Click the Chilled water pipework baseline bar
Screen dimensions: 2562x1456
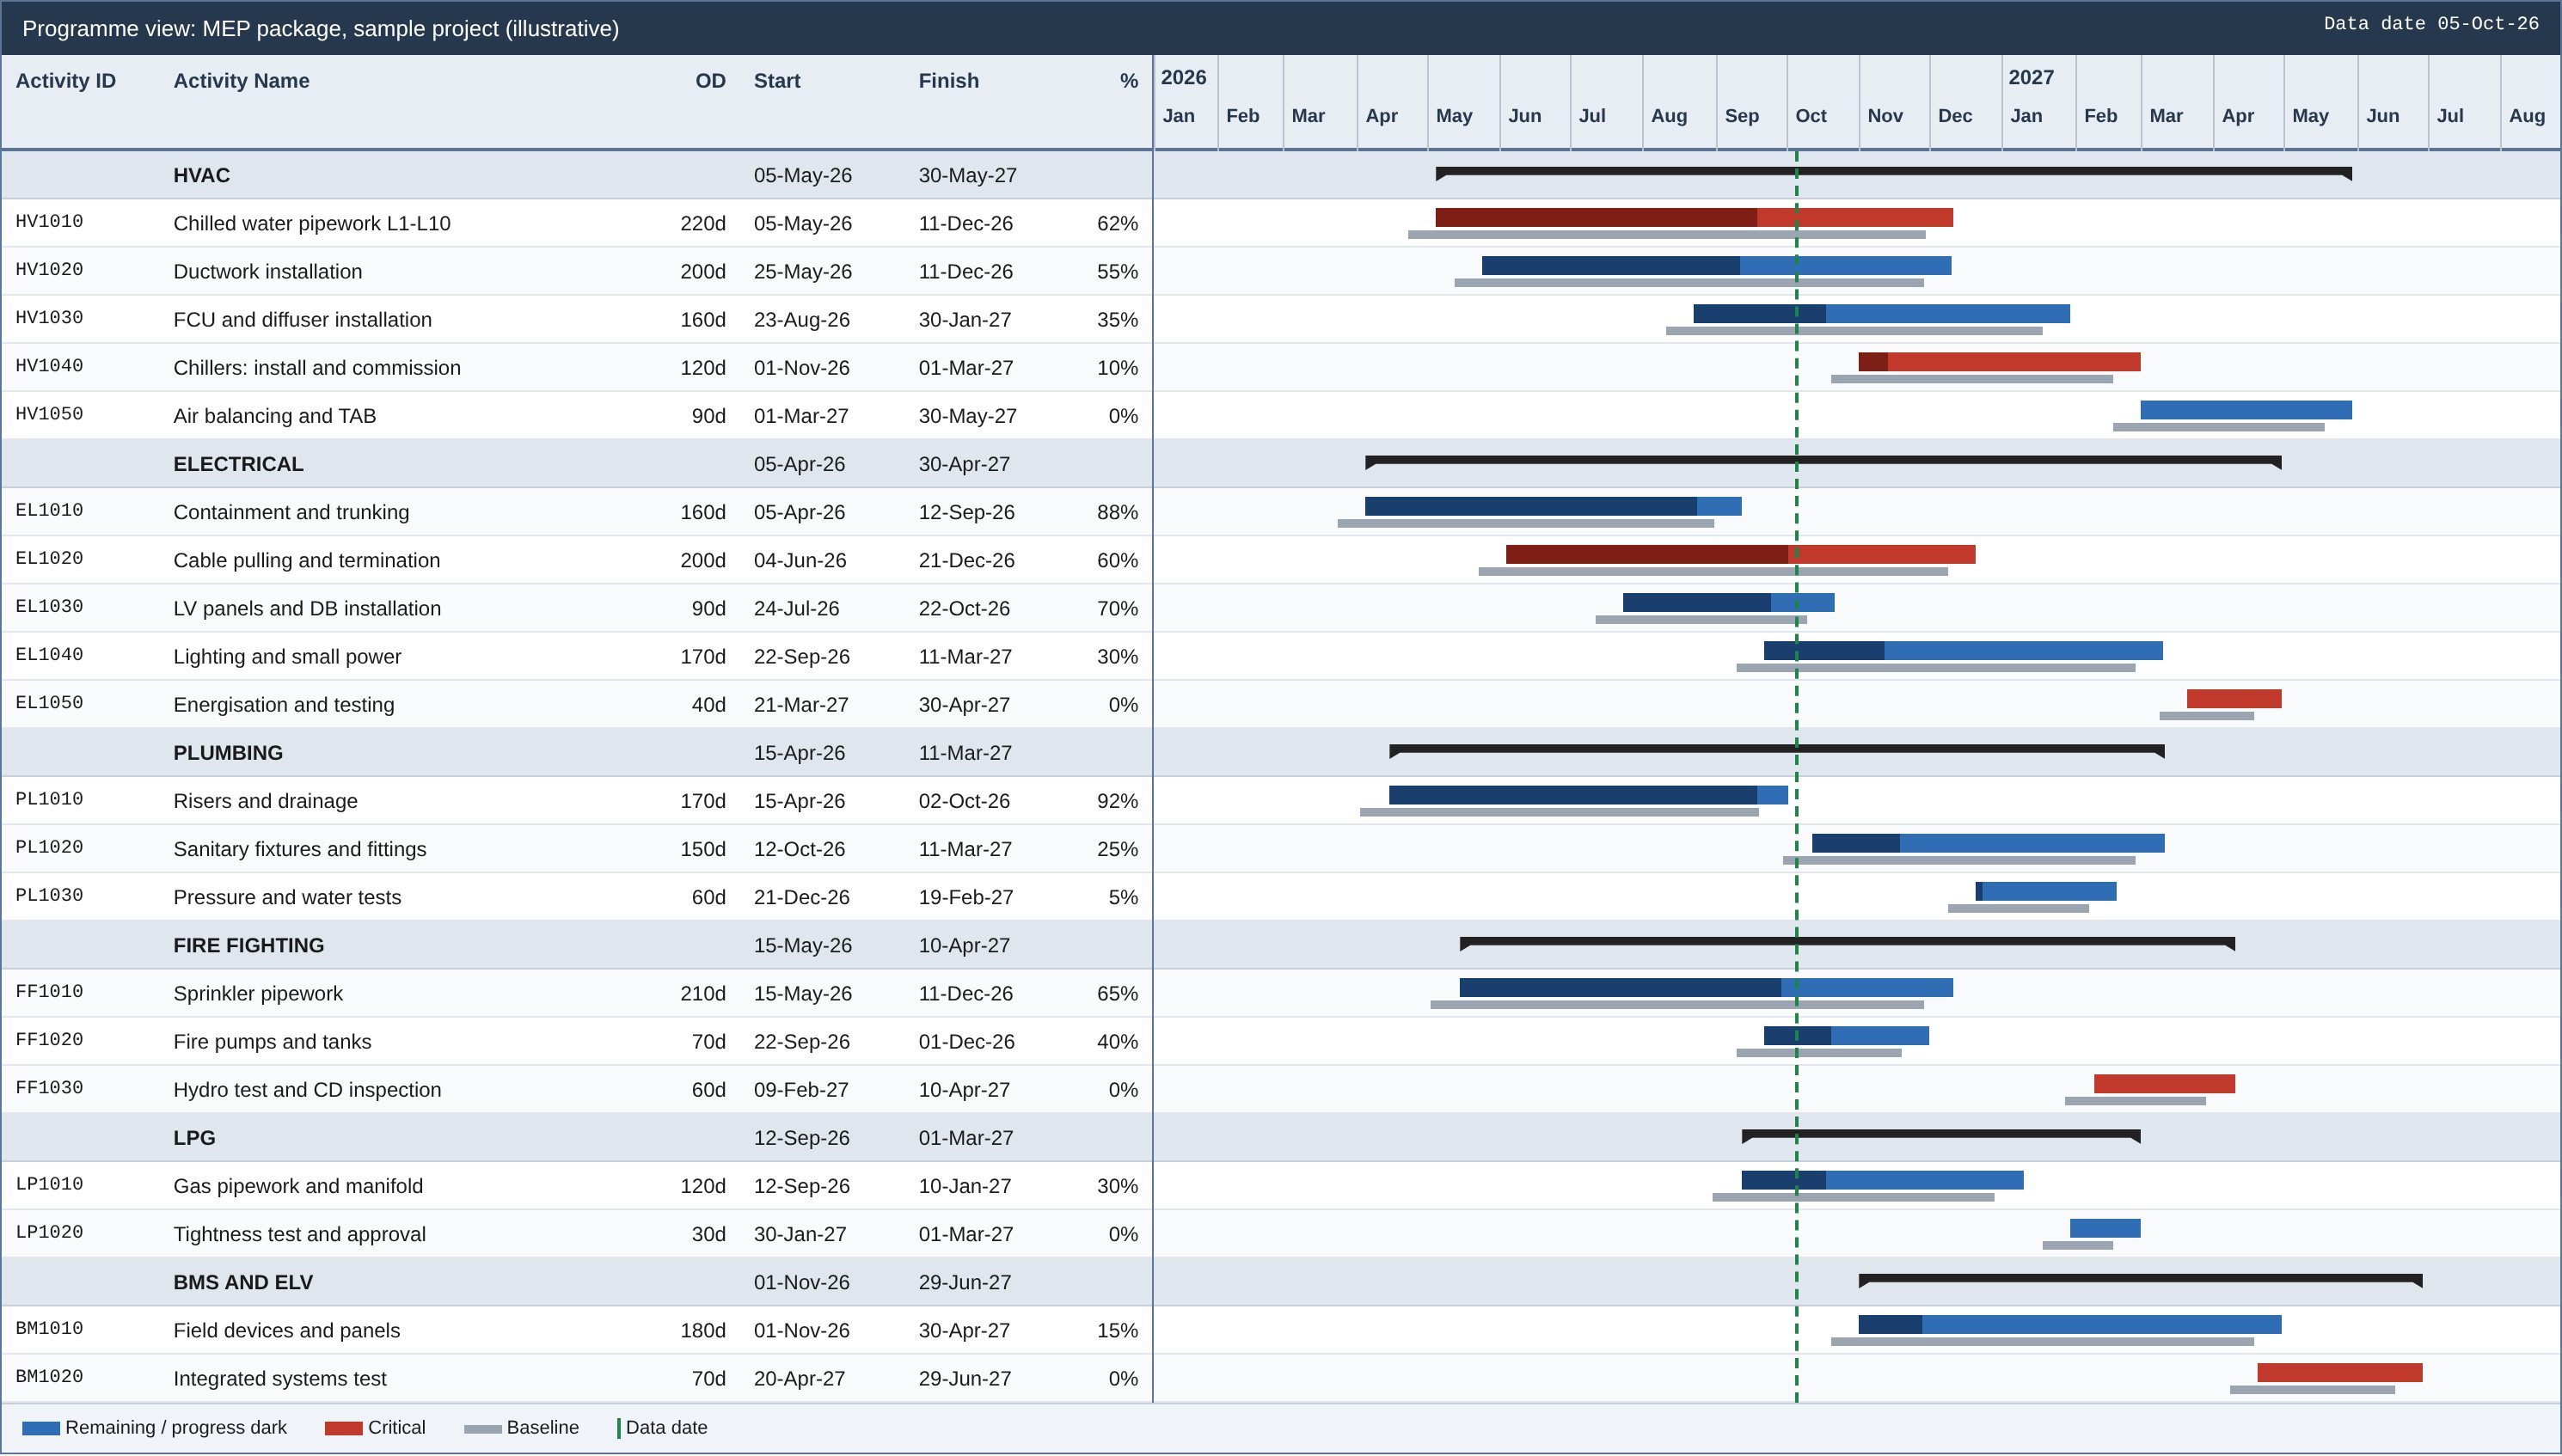click(1667, 235)
